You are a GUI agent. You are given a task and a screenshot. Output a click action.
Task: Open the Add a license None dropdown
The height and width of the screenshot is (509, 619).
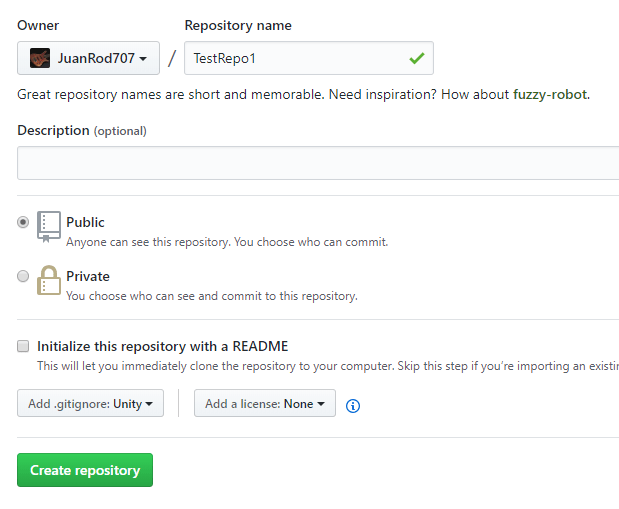coord(264,404)
